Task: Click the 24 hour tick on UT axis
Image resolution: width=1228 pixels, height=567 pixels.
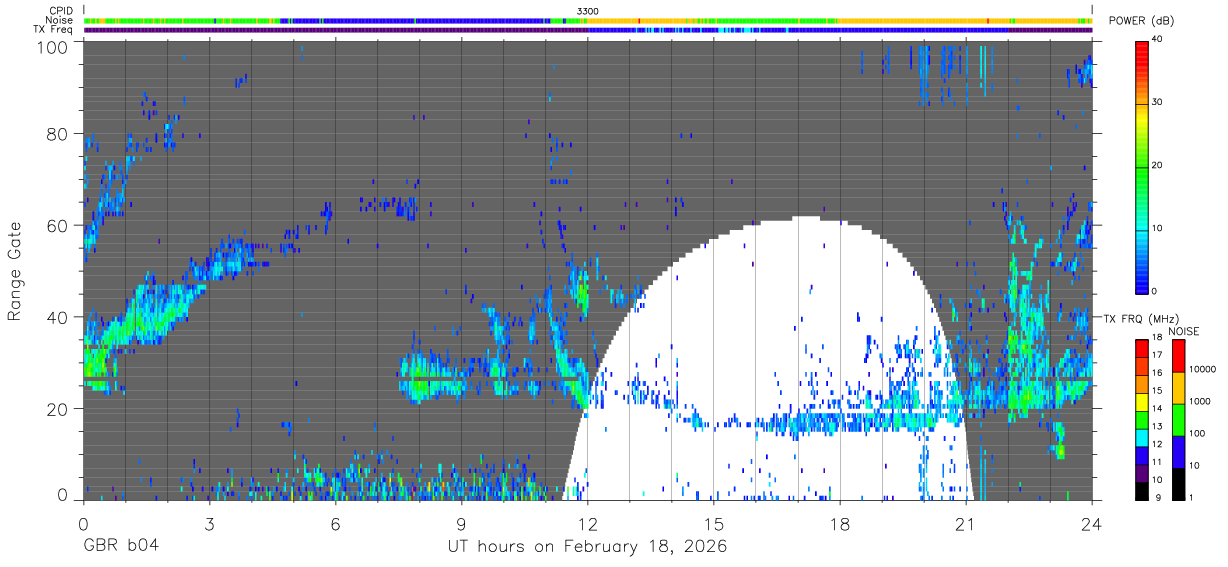Action: [1092, 523]
